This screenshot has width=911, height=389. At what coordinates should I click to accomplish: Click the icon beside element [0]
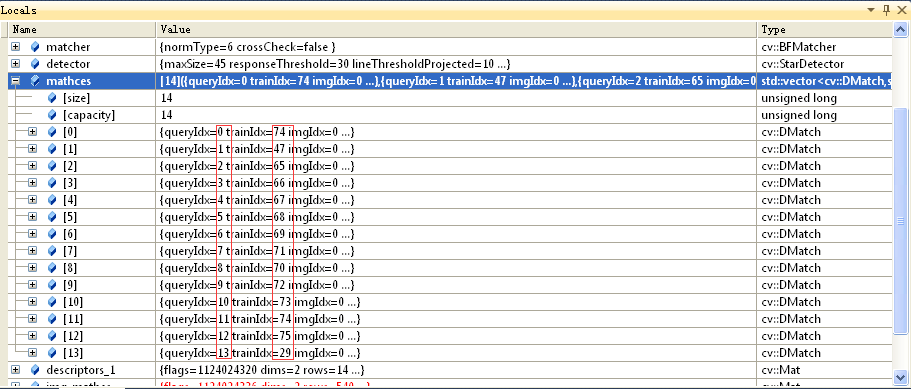52,132
